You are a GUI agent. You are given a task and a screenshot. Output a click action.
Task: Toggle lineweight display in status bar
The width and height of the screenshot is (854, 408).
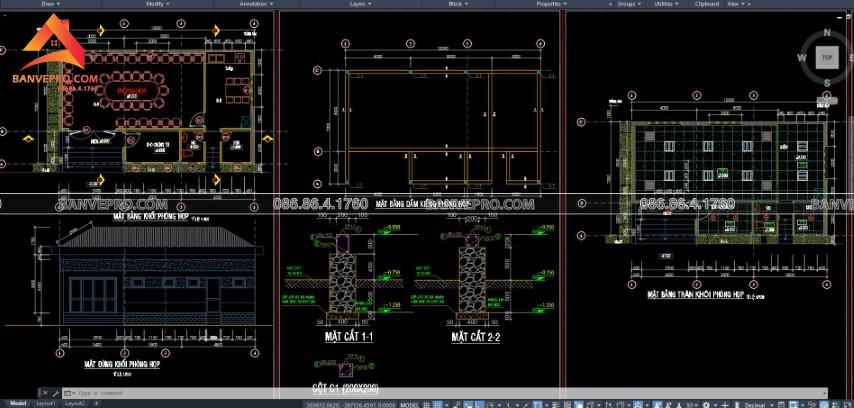pos(555,405)
